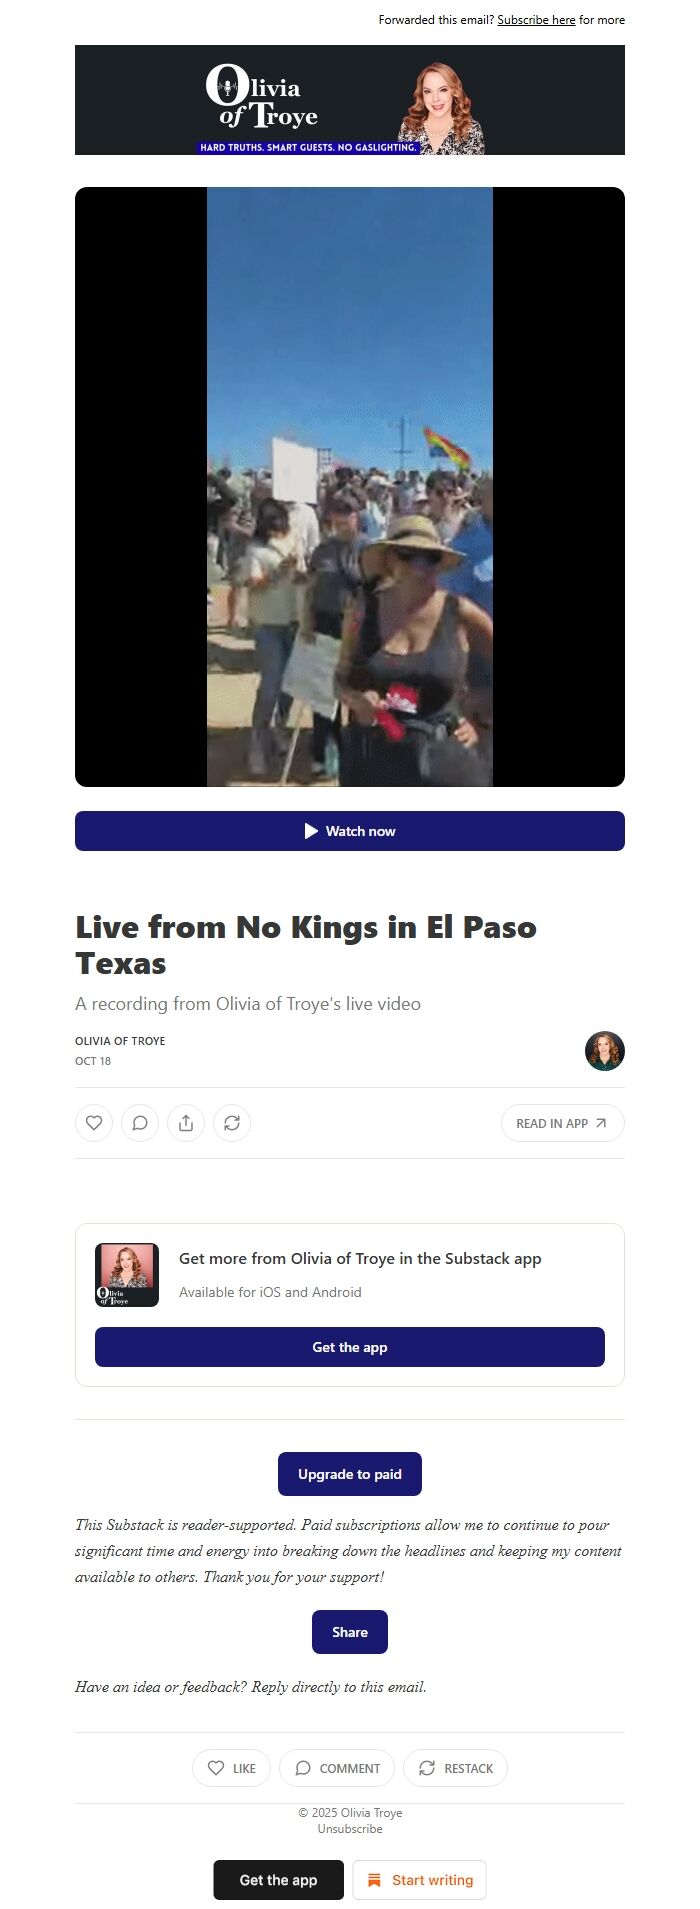Click the RESTACK pill button
The image size is (700, 1909).
pos(455,1768)
